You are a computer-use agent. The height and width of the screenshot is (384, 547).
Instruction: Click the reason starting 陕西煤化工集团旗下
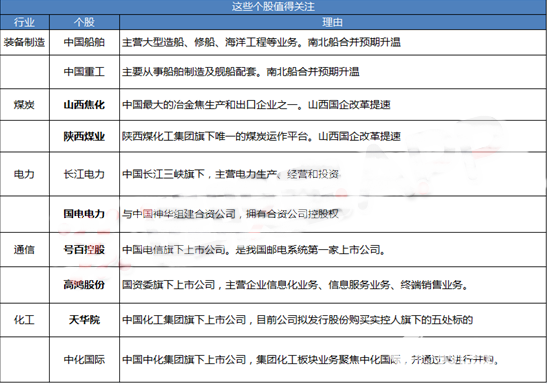click(x=261, y=136)
